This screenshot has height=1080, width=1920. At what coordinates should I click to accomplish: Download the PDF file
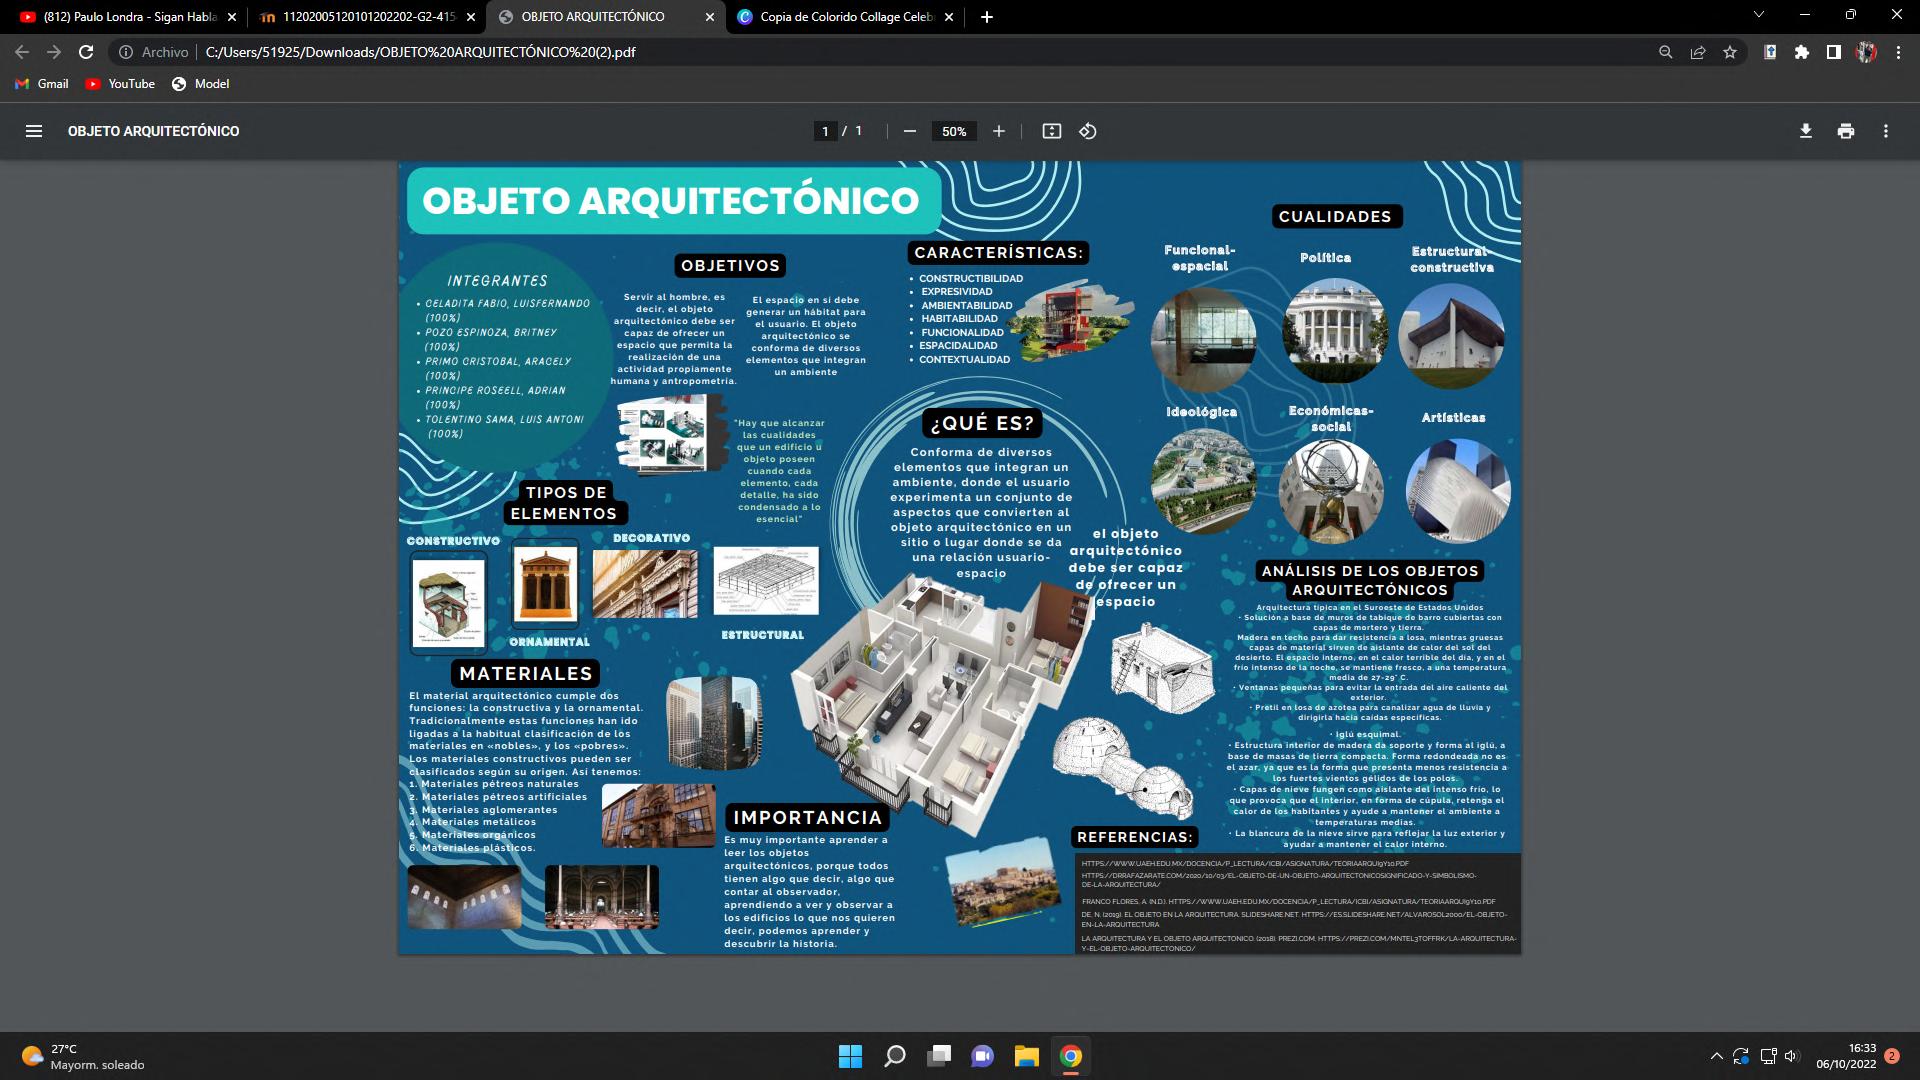1805,131
